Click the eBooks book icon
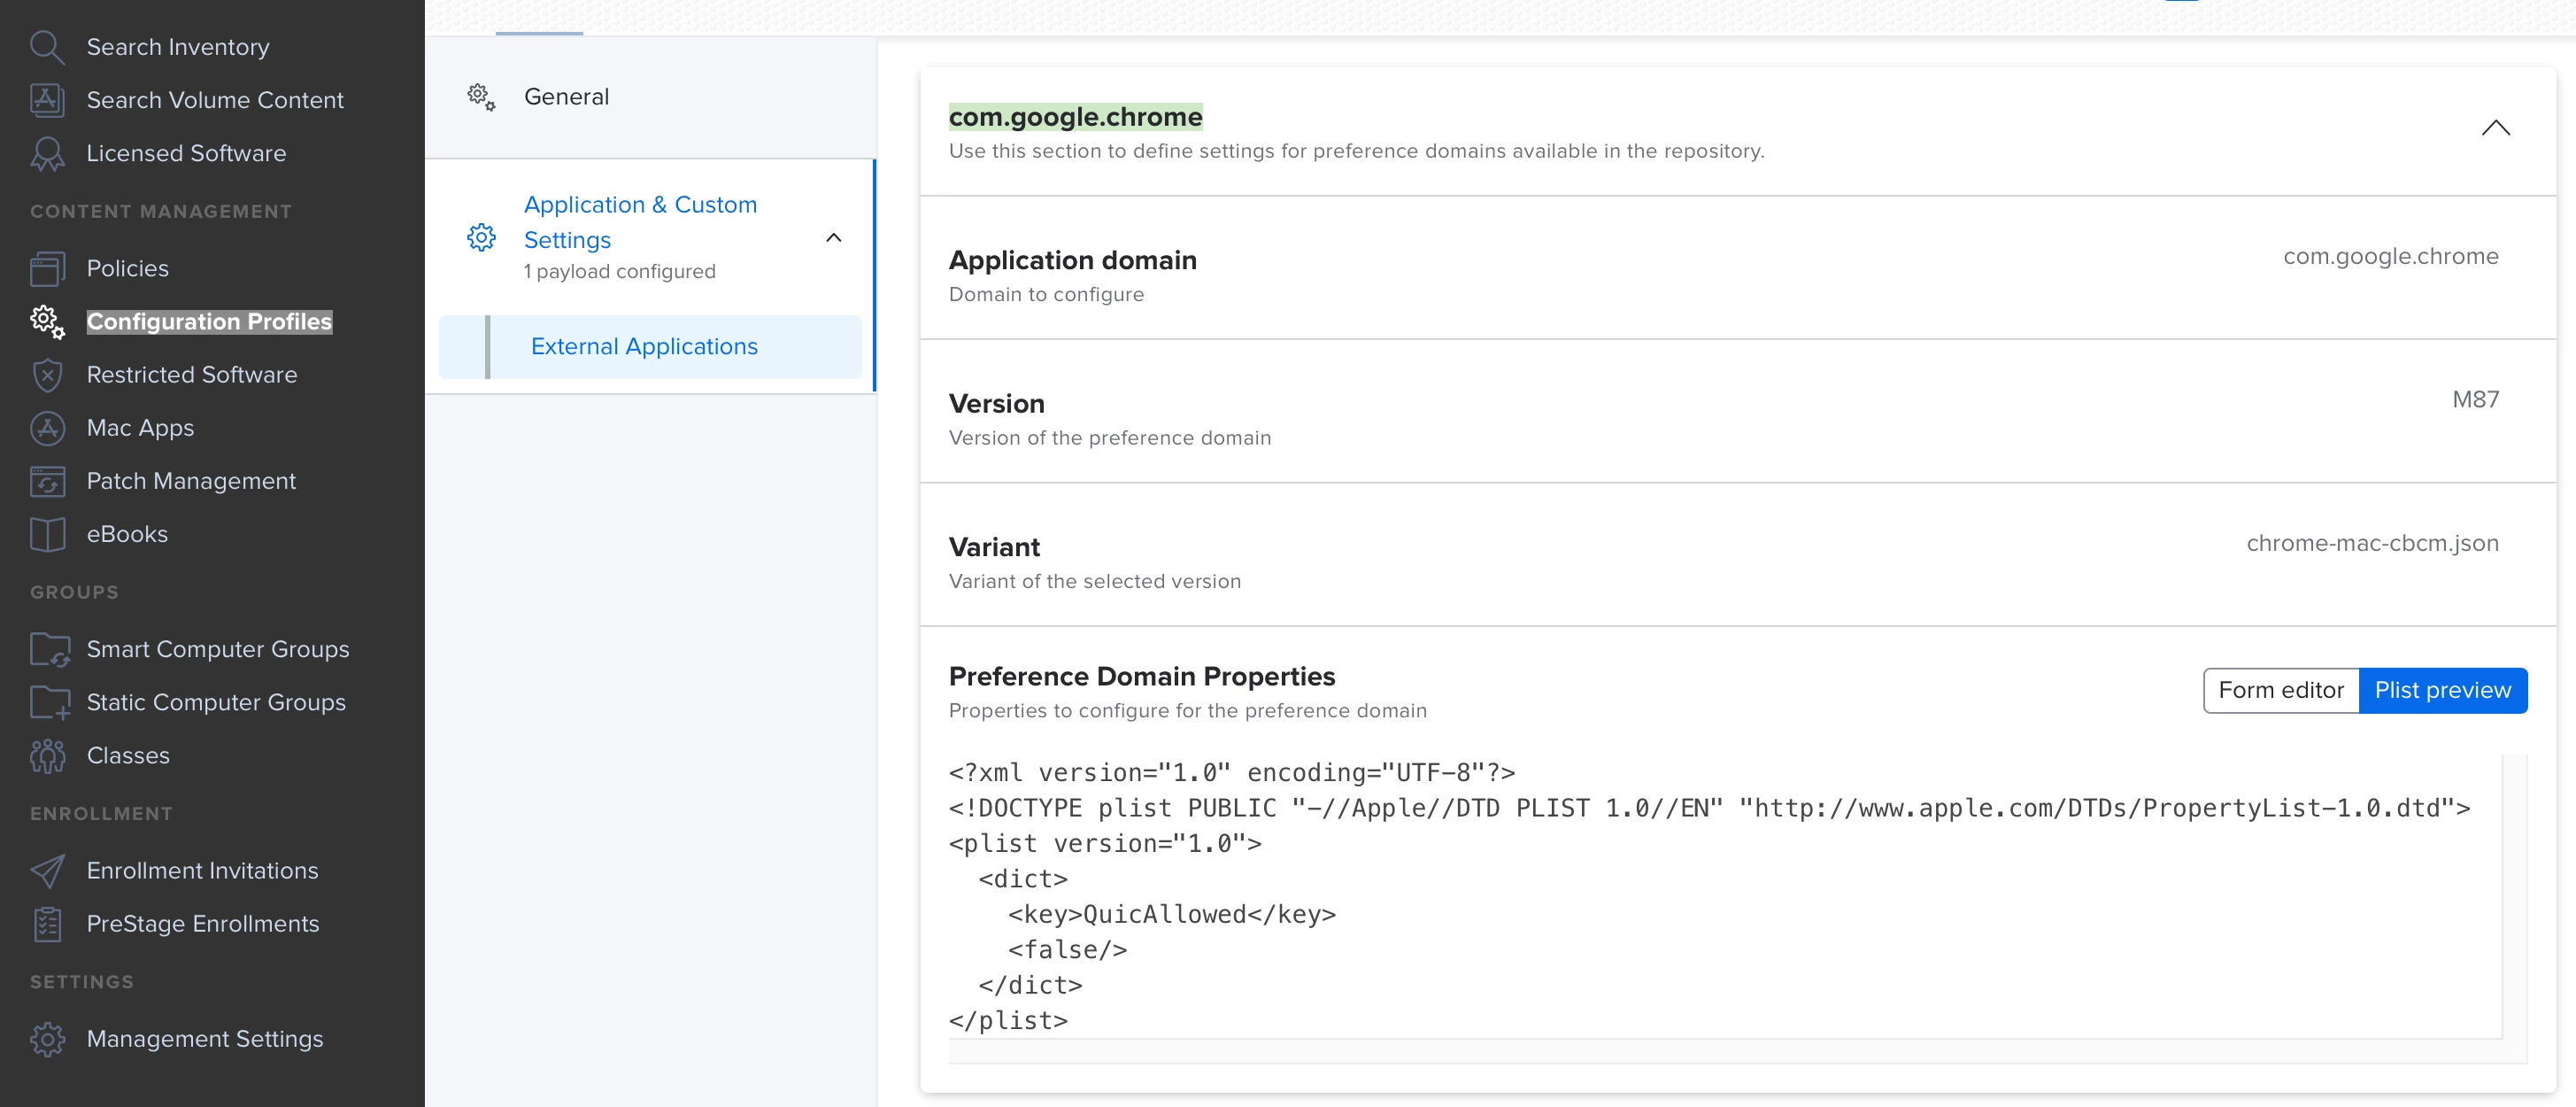The width and height of the screenshot is (2576, 1107). click(x=47, y=534)
